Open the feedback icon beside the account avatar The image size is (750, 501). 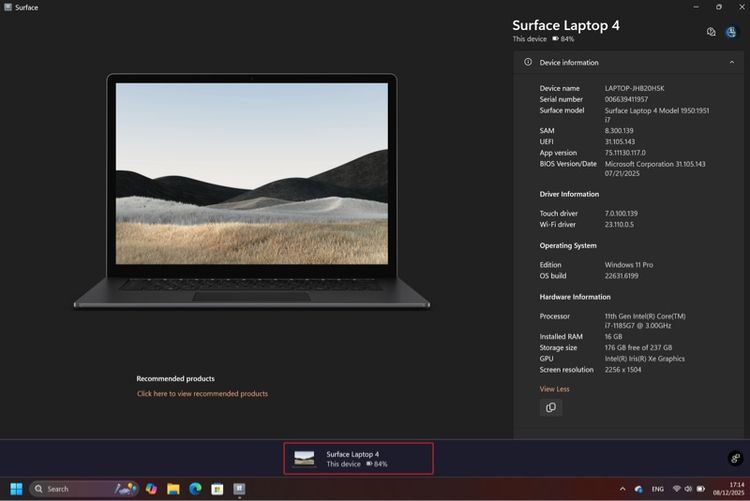point(711,32)
